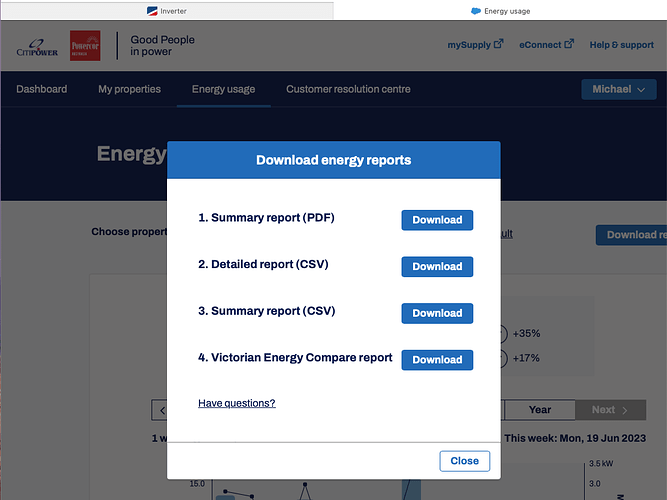This screenshot has width=667, height=500.
Task: Select the Year view button
Action: point(540,410)
